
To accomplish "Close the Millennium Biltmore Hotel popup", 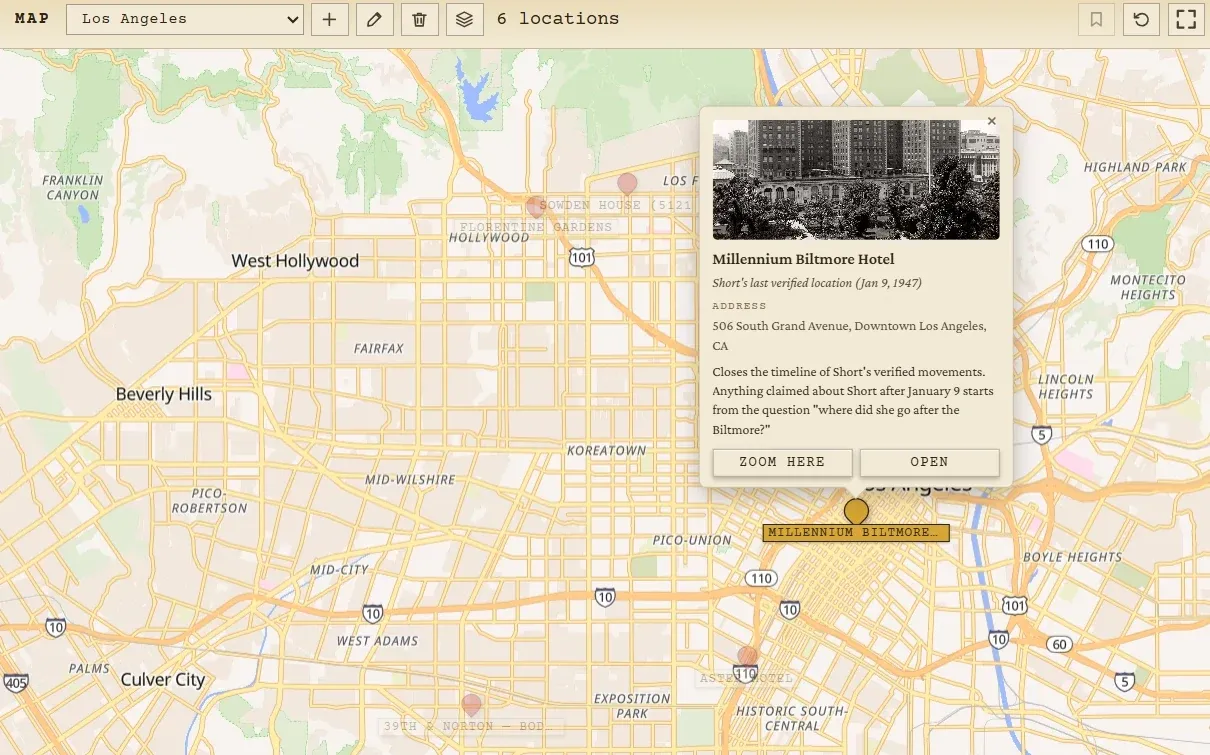I will tap(992, 121).
